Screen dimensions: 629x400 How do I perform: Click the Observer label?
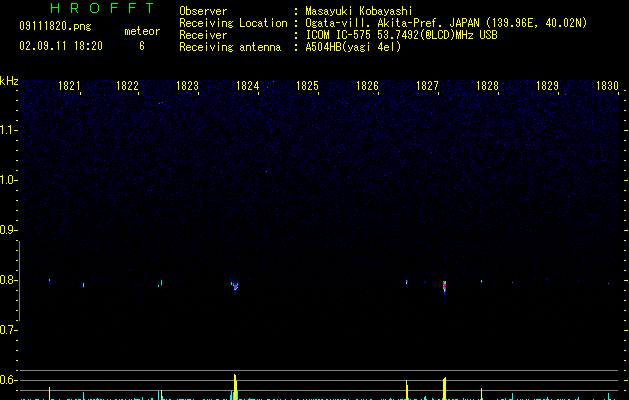(203, 11)
